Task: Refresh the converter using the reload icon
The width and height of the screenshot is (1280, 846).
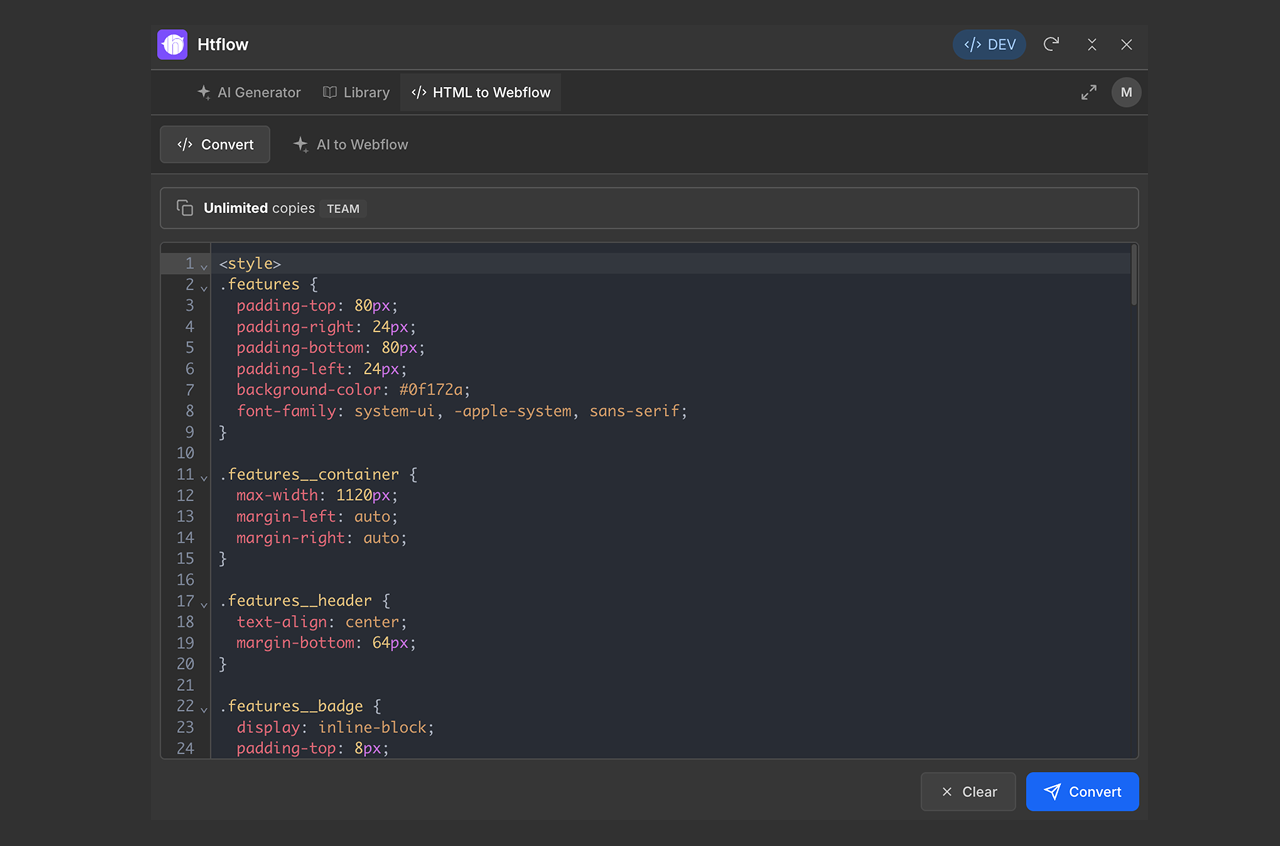Action: point(1050,44)
